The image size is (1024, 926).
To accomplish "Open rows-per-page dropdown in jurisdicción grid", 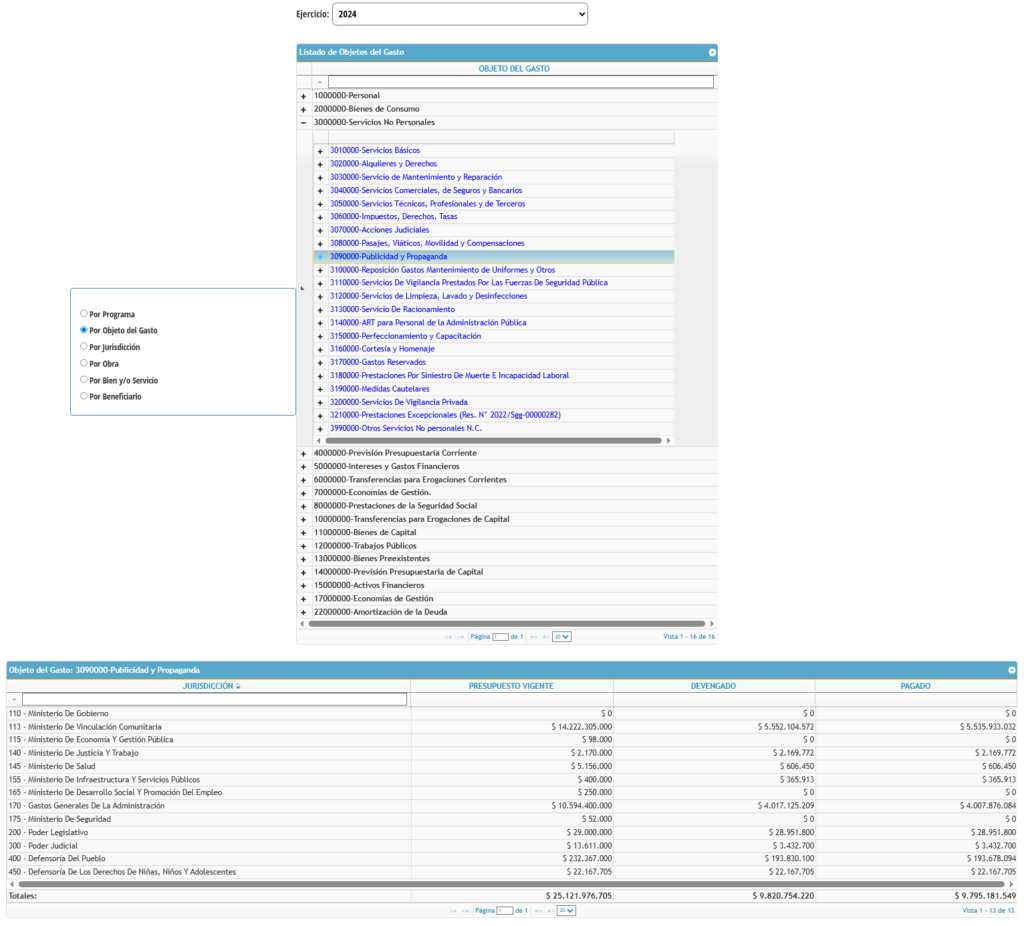I will click(566, 911).
